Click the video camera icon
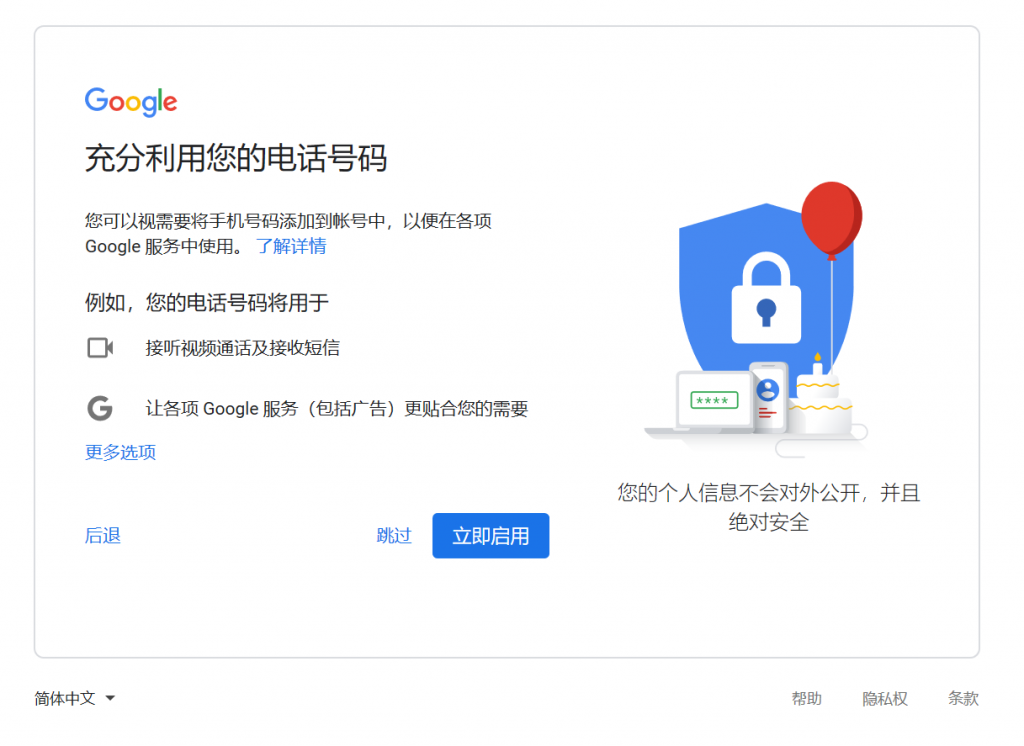Screen dimensions: 1024x746 (x=100, y=348)
